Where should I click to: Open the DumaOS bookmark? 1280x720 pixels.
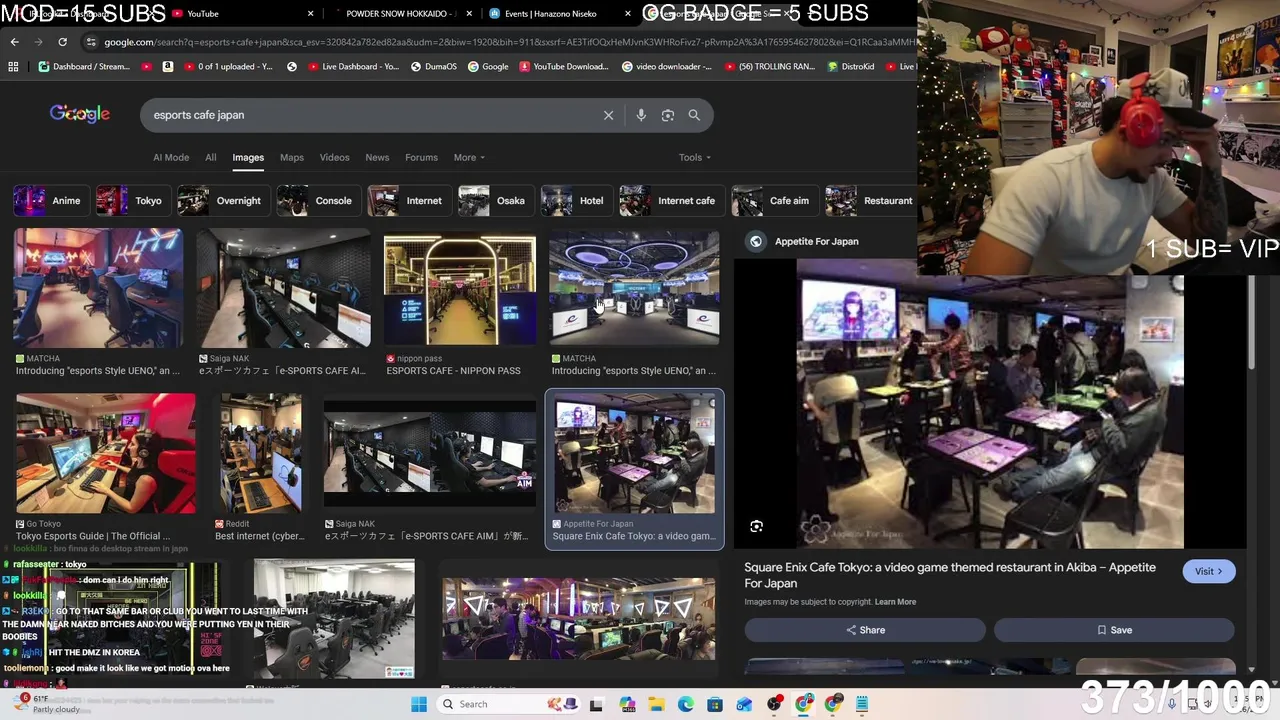pos(433,67)
